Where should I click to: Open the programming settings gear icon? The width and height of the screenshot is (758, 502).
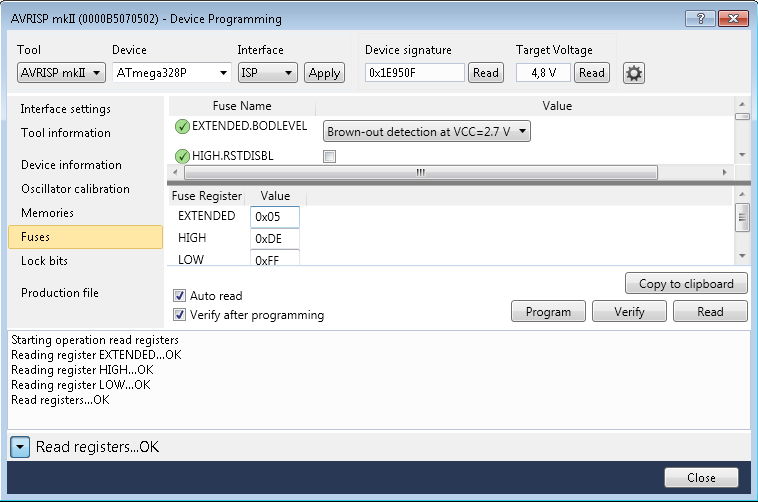tap(633, 73)
